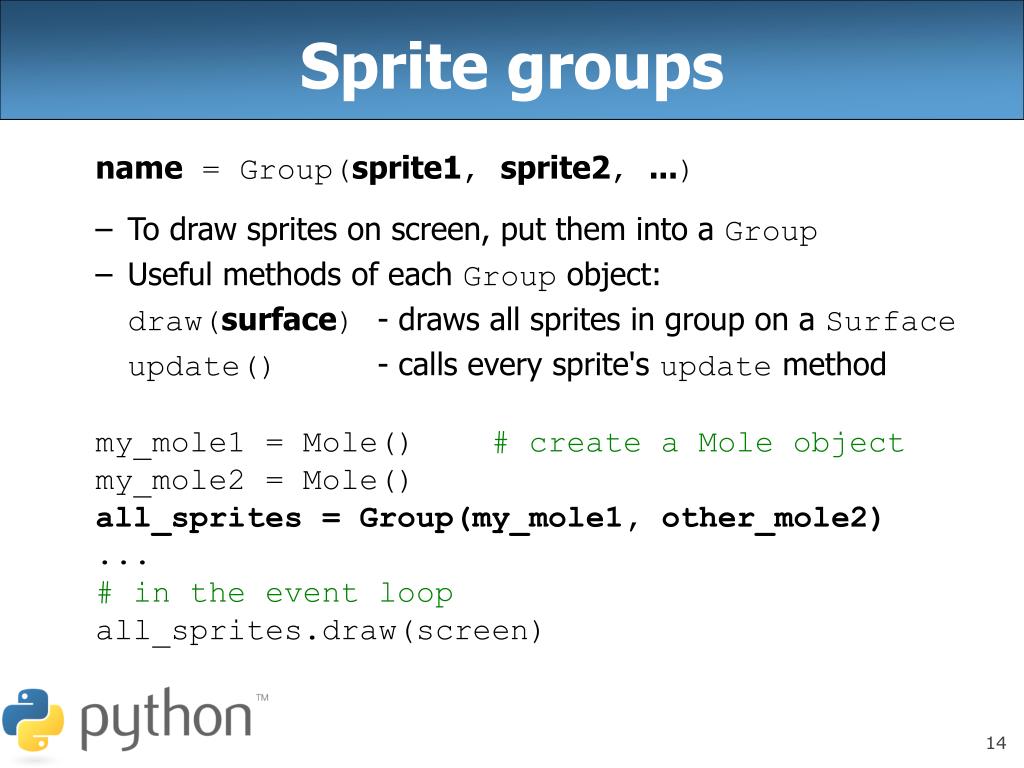Click code line 'my_mole2 = Mole()'
This screenshot has width=1024, height=768.
point(253,481)
